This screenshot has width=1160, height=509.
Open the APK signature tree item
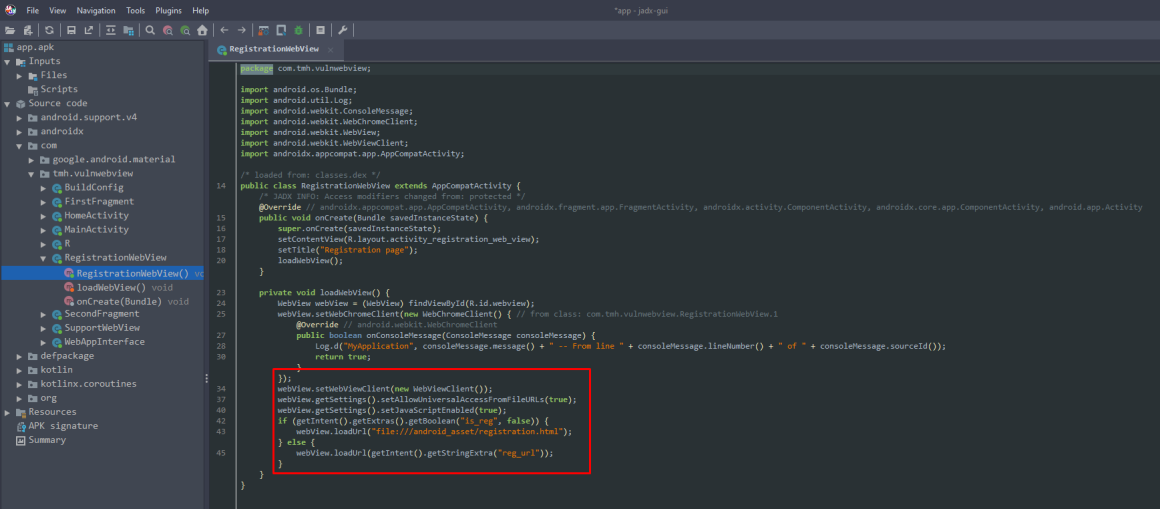pyautogui.click(x=57, y=426)
